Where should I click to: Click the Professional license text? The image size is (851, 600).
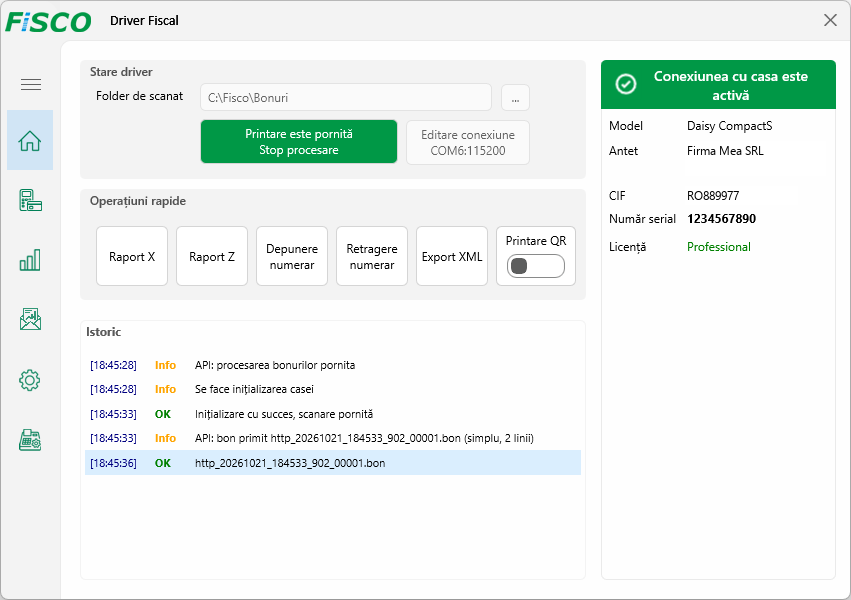coord(719,247)
